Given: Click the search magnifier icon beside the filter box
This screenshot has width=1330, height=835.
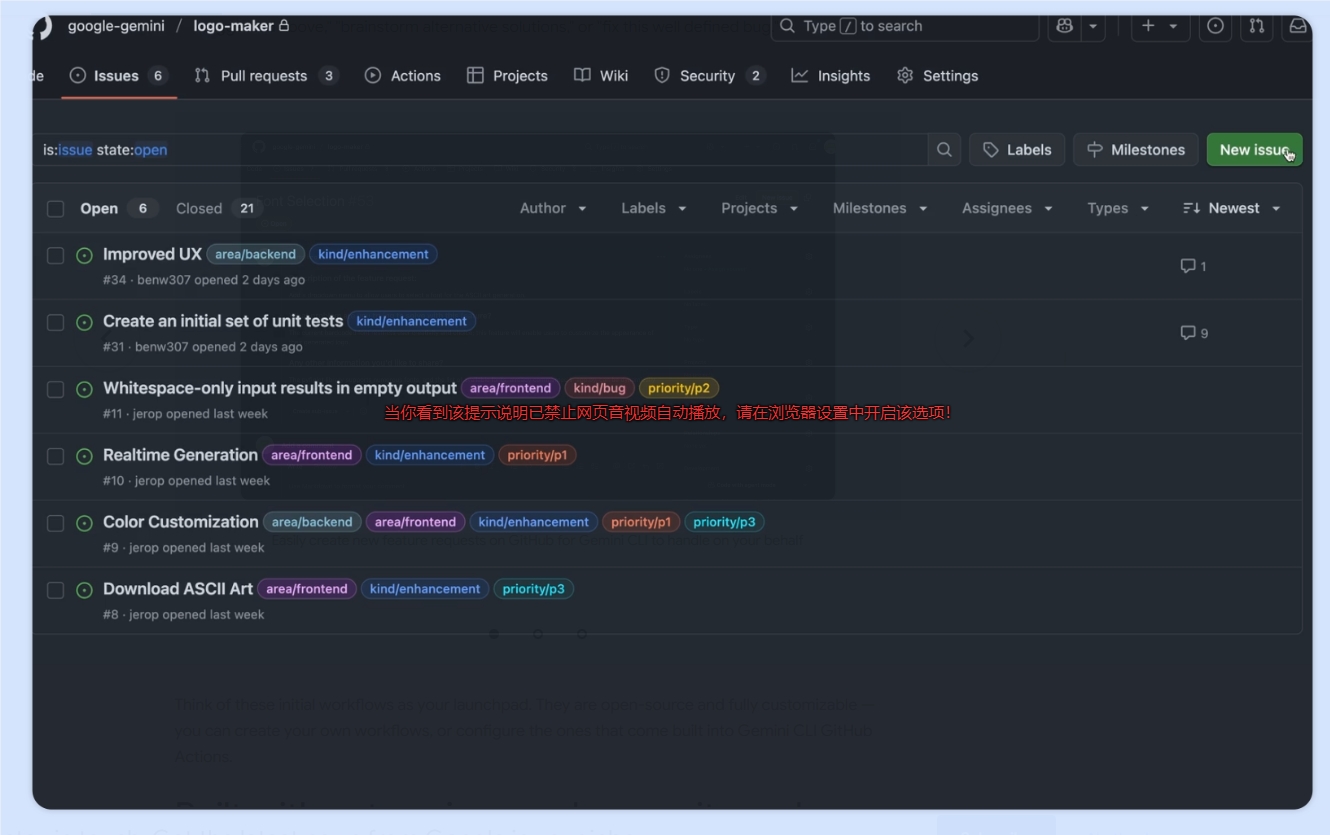Looking at the screenshot, I should pos(944,150).
